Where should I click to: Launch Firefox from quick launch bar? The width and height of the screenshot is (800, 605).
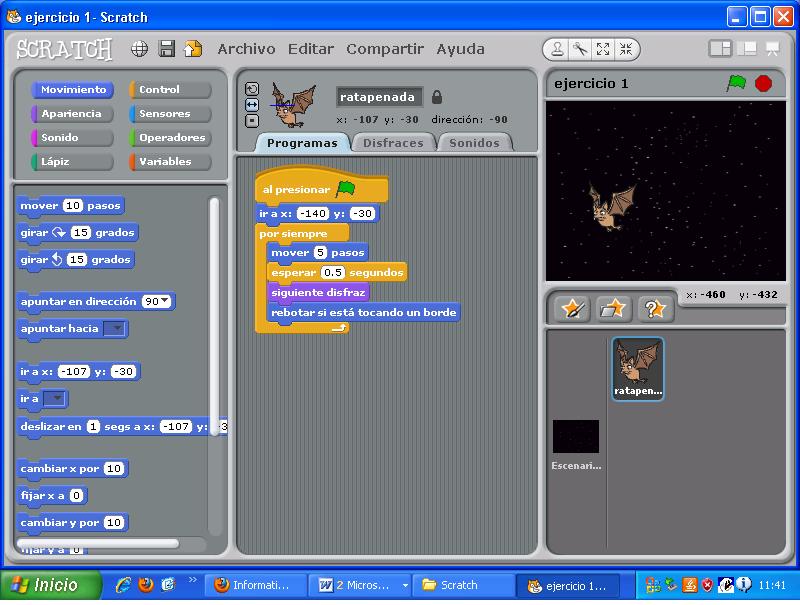click(x=146, y=585)
